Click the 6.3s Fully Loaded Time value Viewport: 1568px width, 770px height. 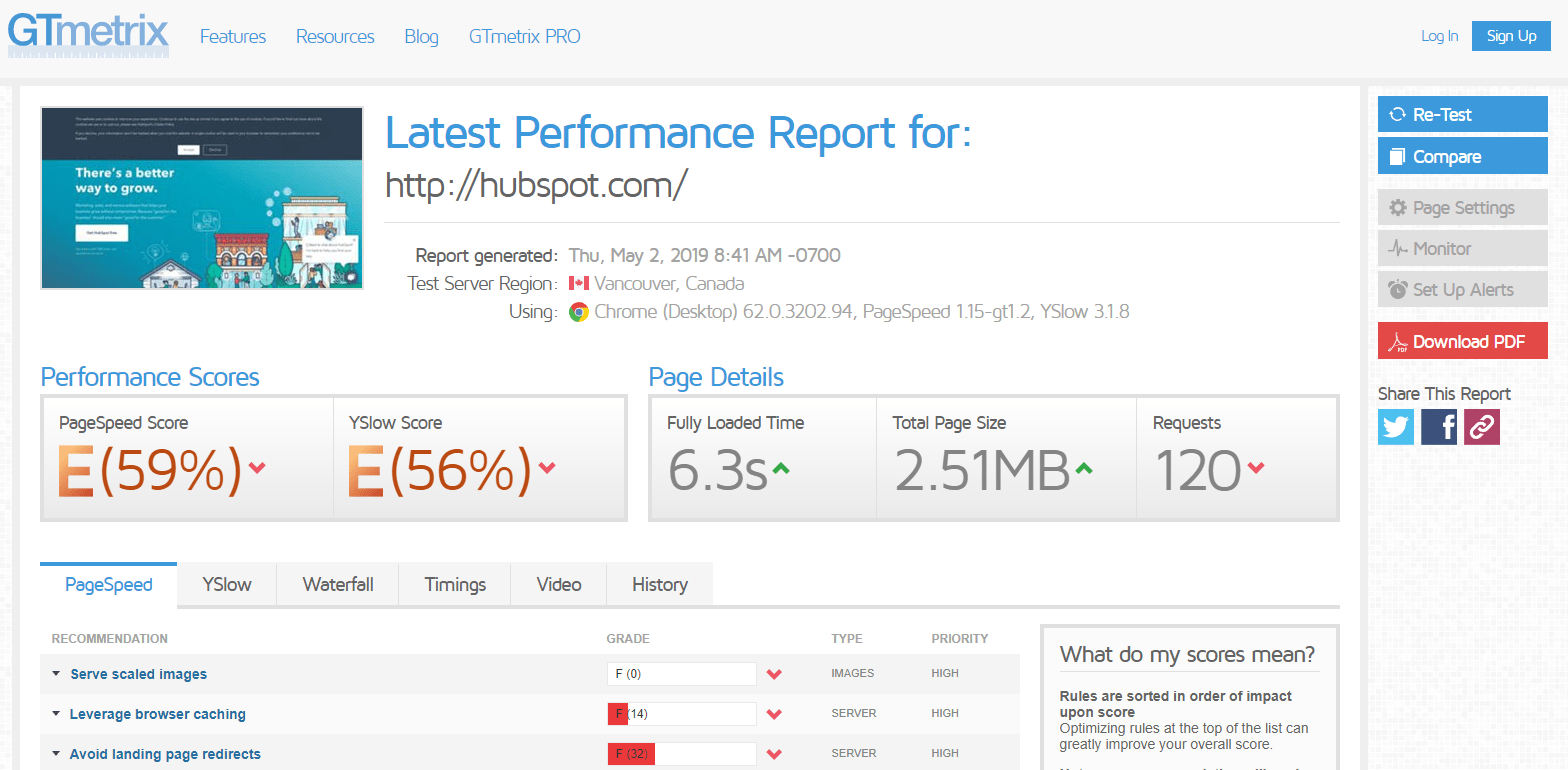[x=717, y=471]
